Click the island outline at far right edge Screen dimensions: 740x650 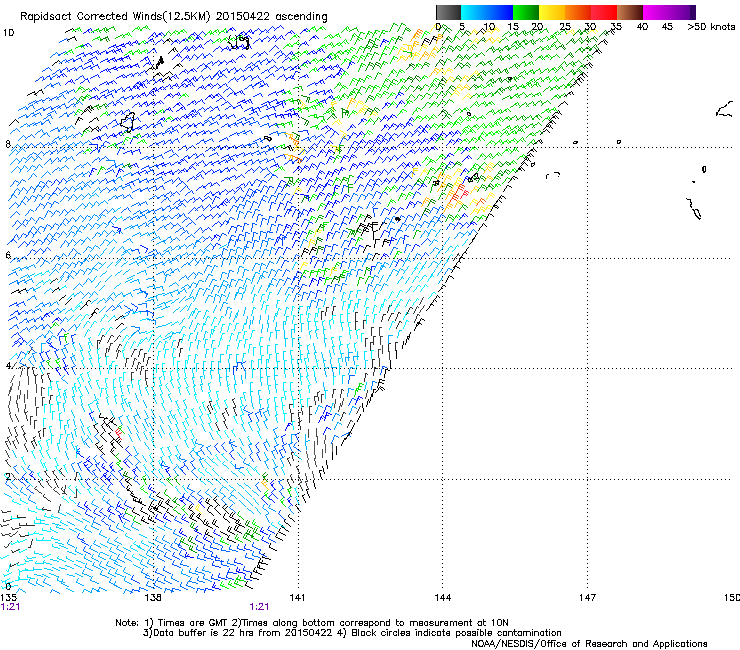[x=724, y=109]
